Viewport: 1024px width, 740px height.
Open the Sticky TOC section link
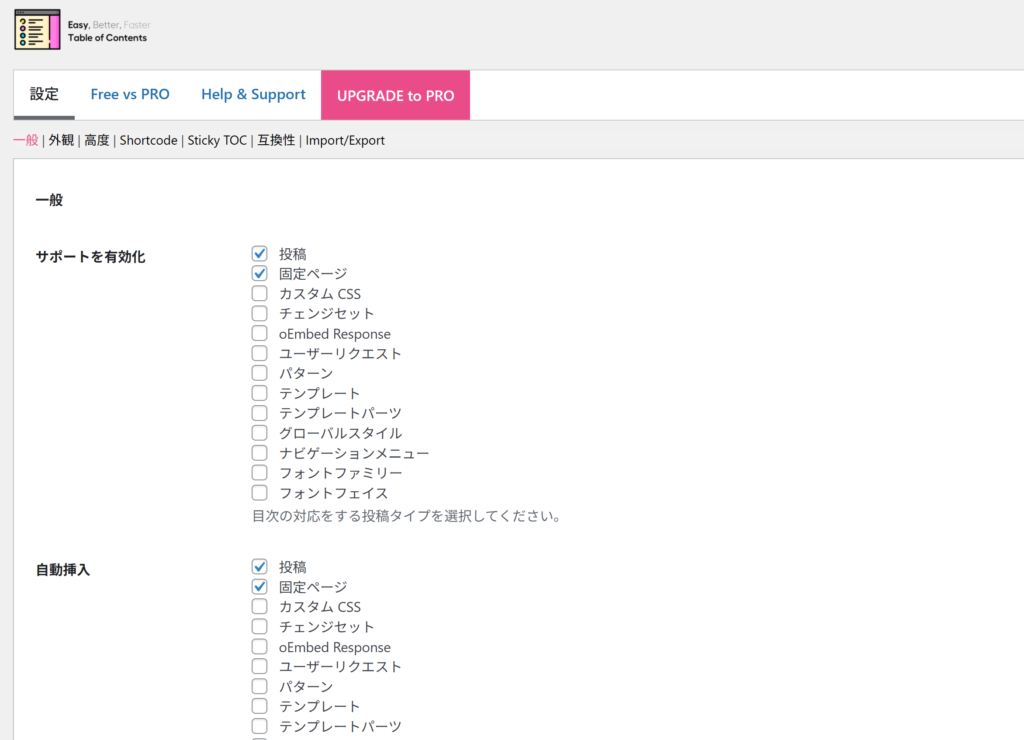217,141
